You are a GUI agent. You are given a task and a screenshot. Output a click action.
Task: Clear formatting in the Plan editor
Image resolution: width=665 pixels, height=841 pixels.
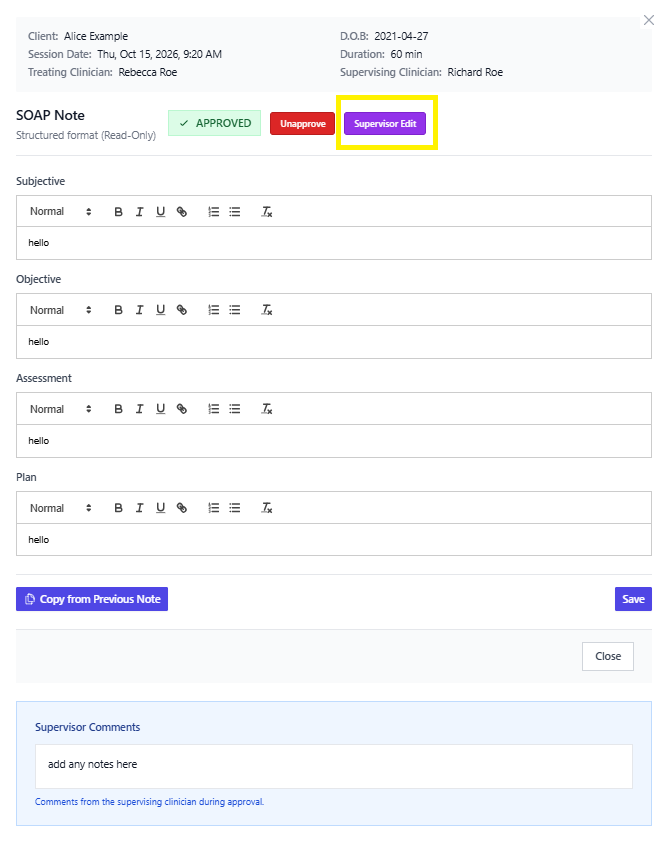tap(267, 508)
